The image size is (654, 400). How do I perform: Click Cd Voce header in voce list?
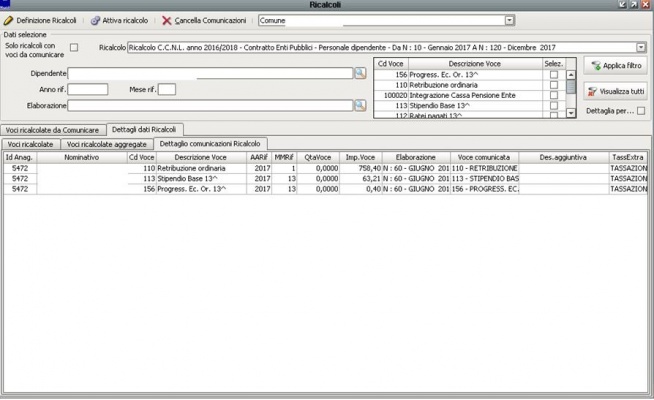coord(390,64)
